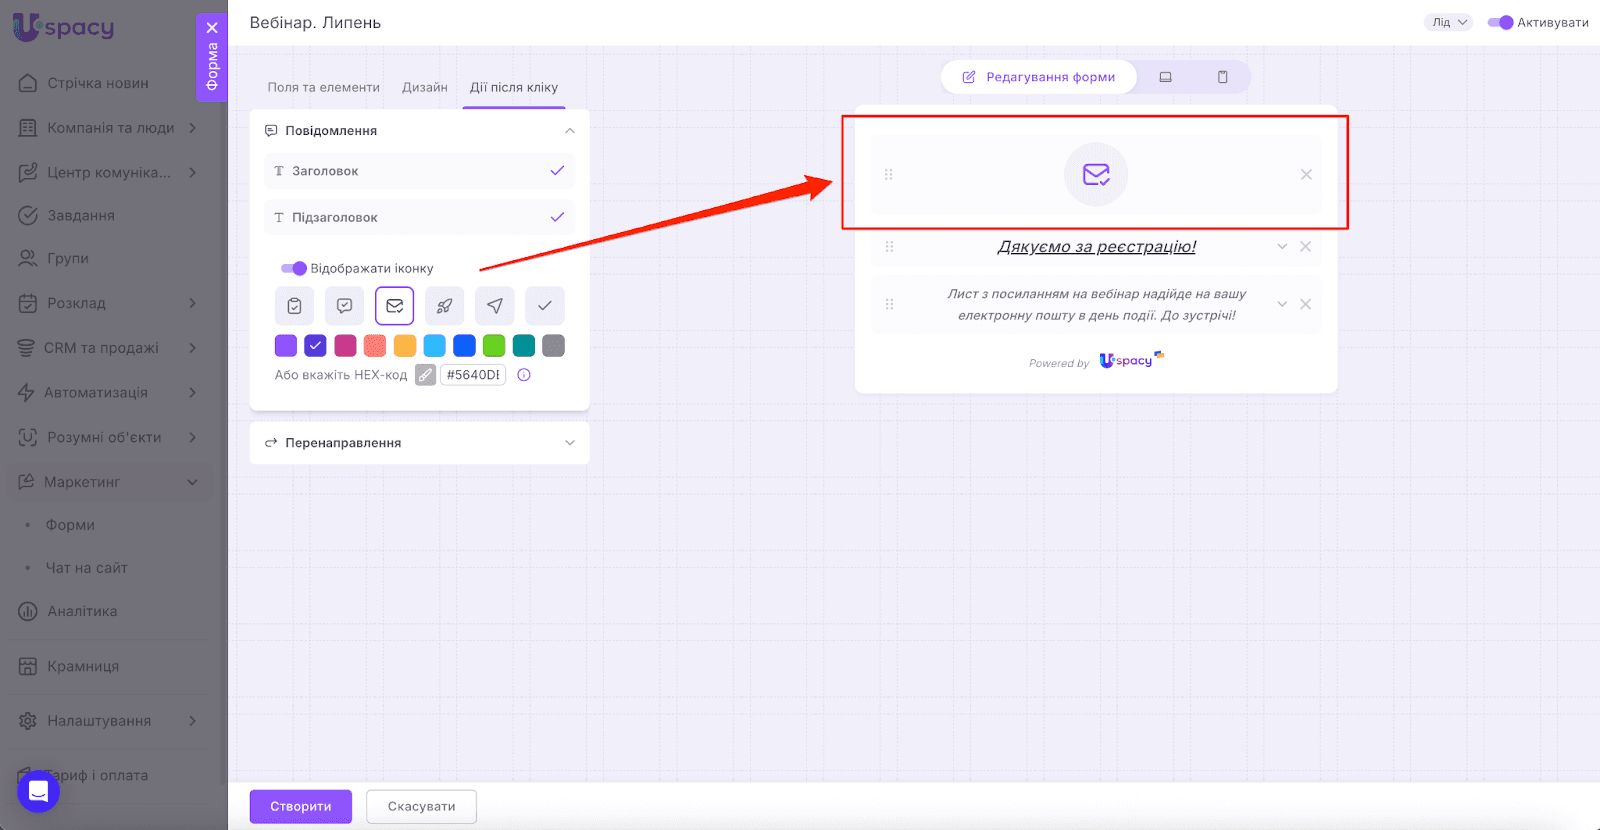Screen dimensions: 1600x830
Task: Click the HEX color eyedropper icon
Action: (x=425, y=375)
